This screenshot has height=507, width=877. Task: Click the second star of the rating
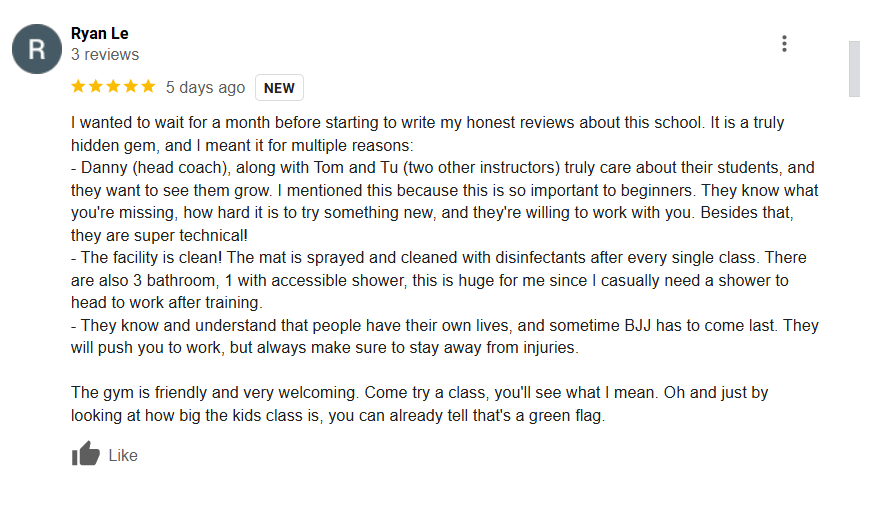[96, 87]
